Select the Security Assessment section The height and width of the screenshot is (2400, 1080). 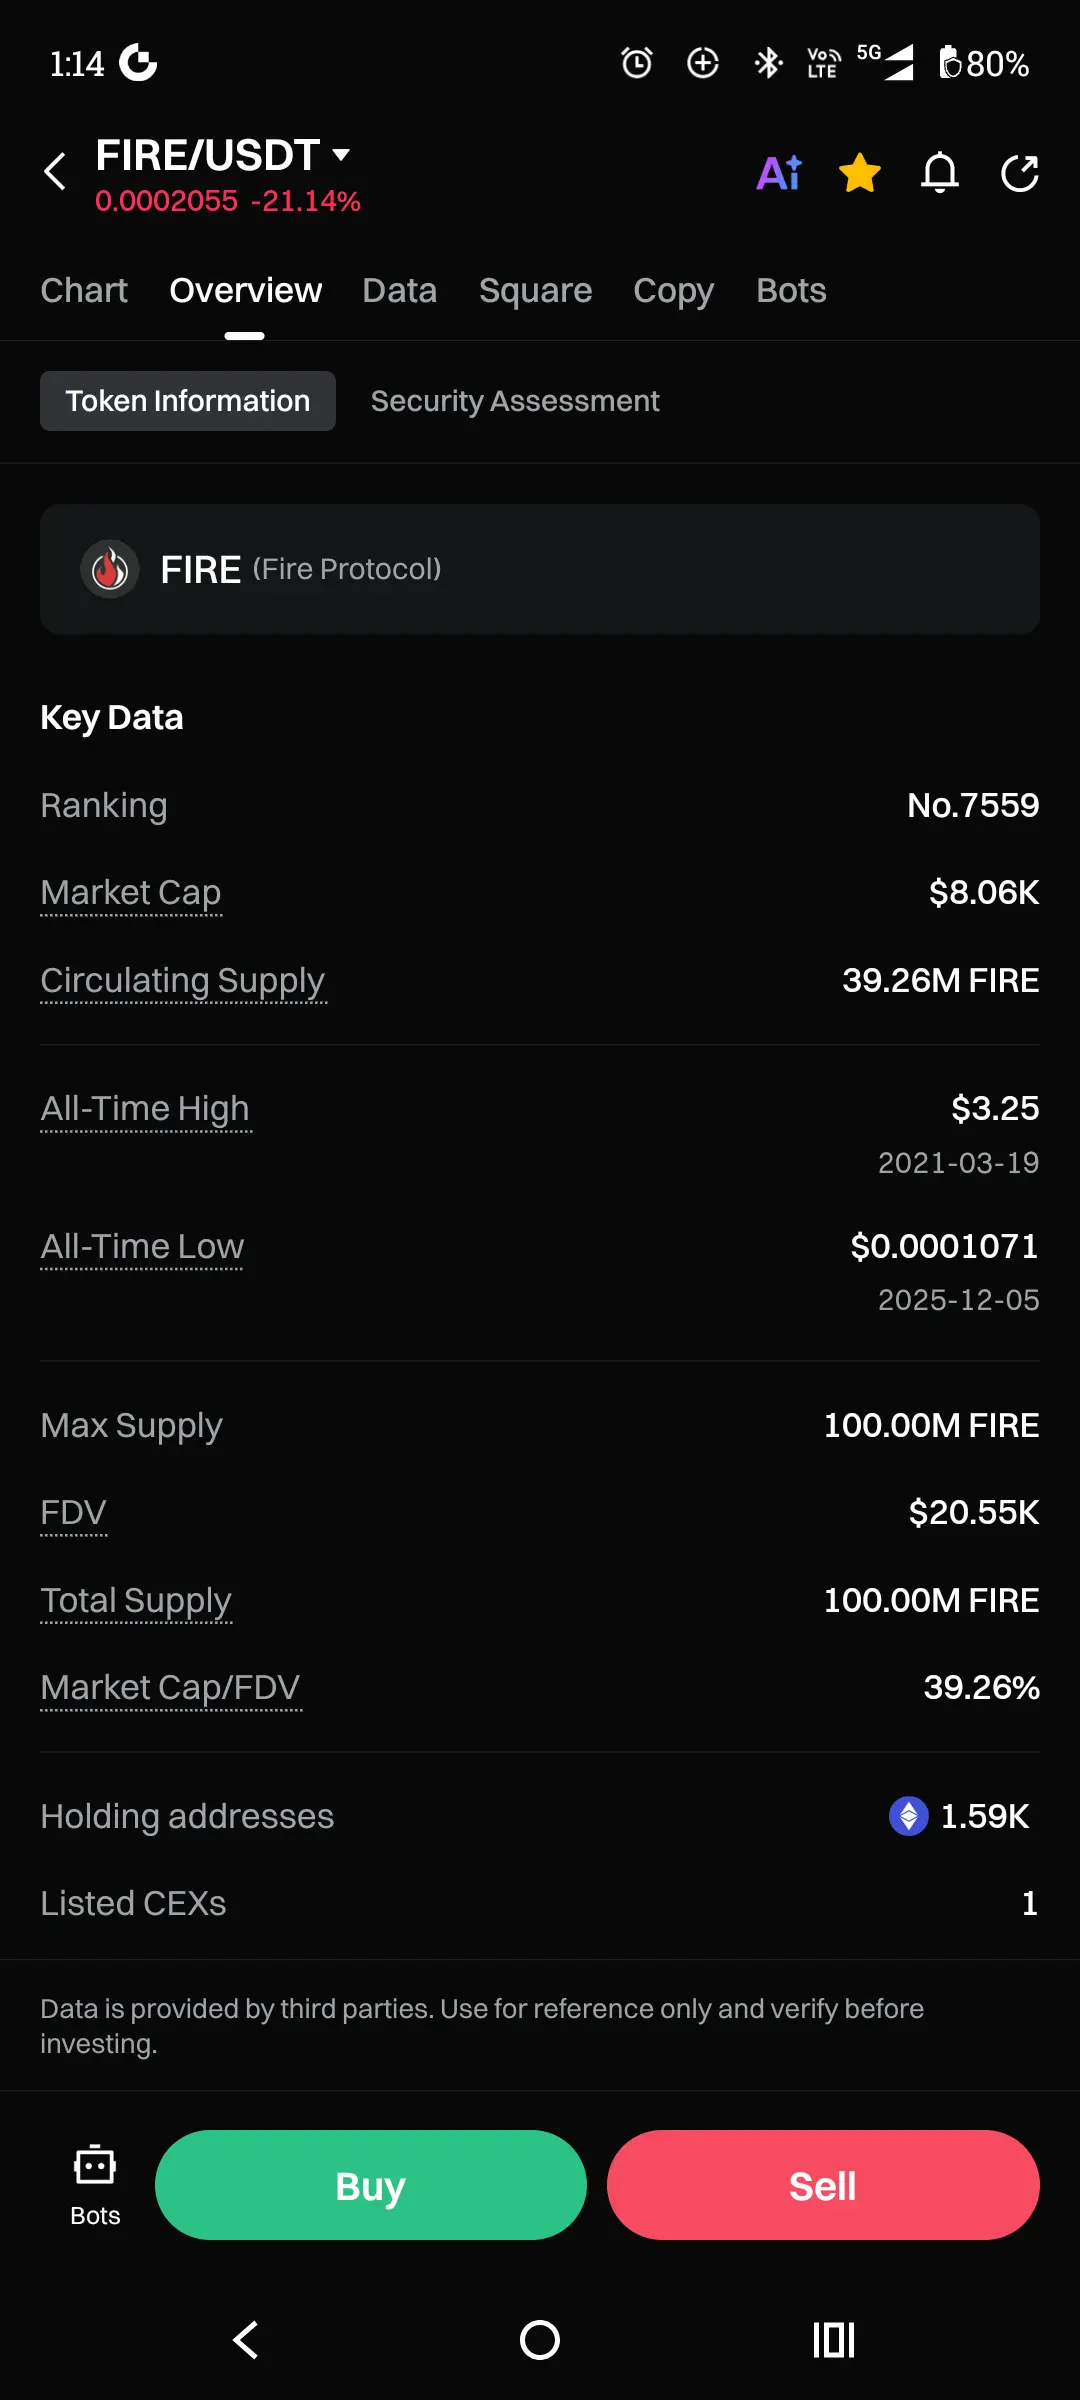pyautogui.click(x=515, y=401)
